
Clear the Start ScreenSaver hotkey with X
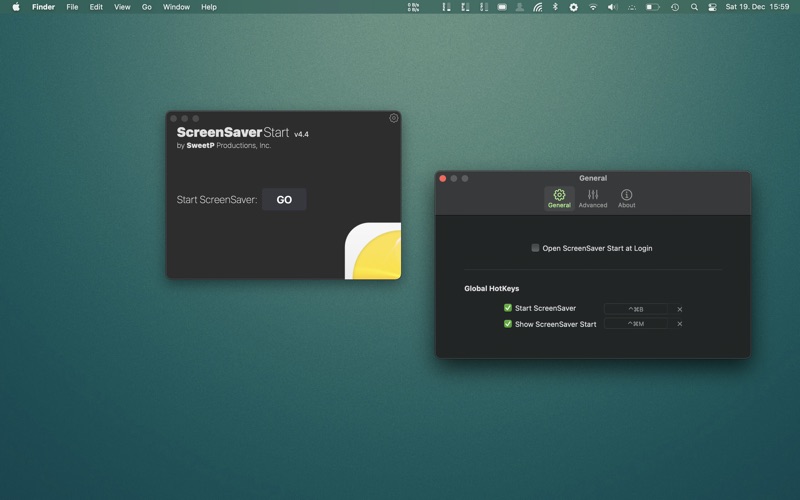click(680, 309)
